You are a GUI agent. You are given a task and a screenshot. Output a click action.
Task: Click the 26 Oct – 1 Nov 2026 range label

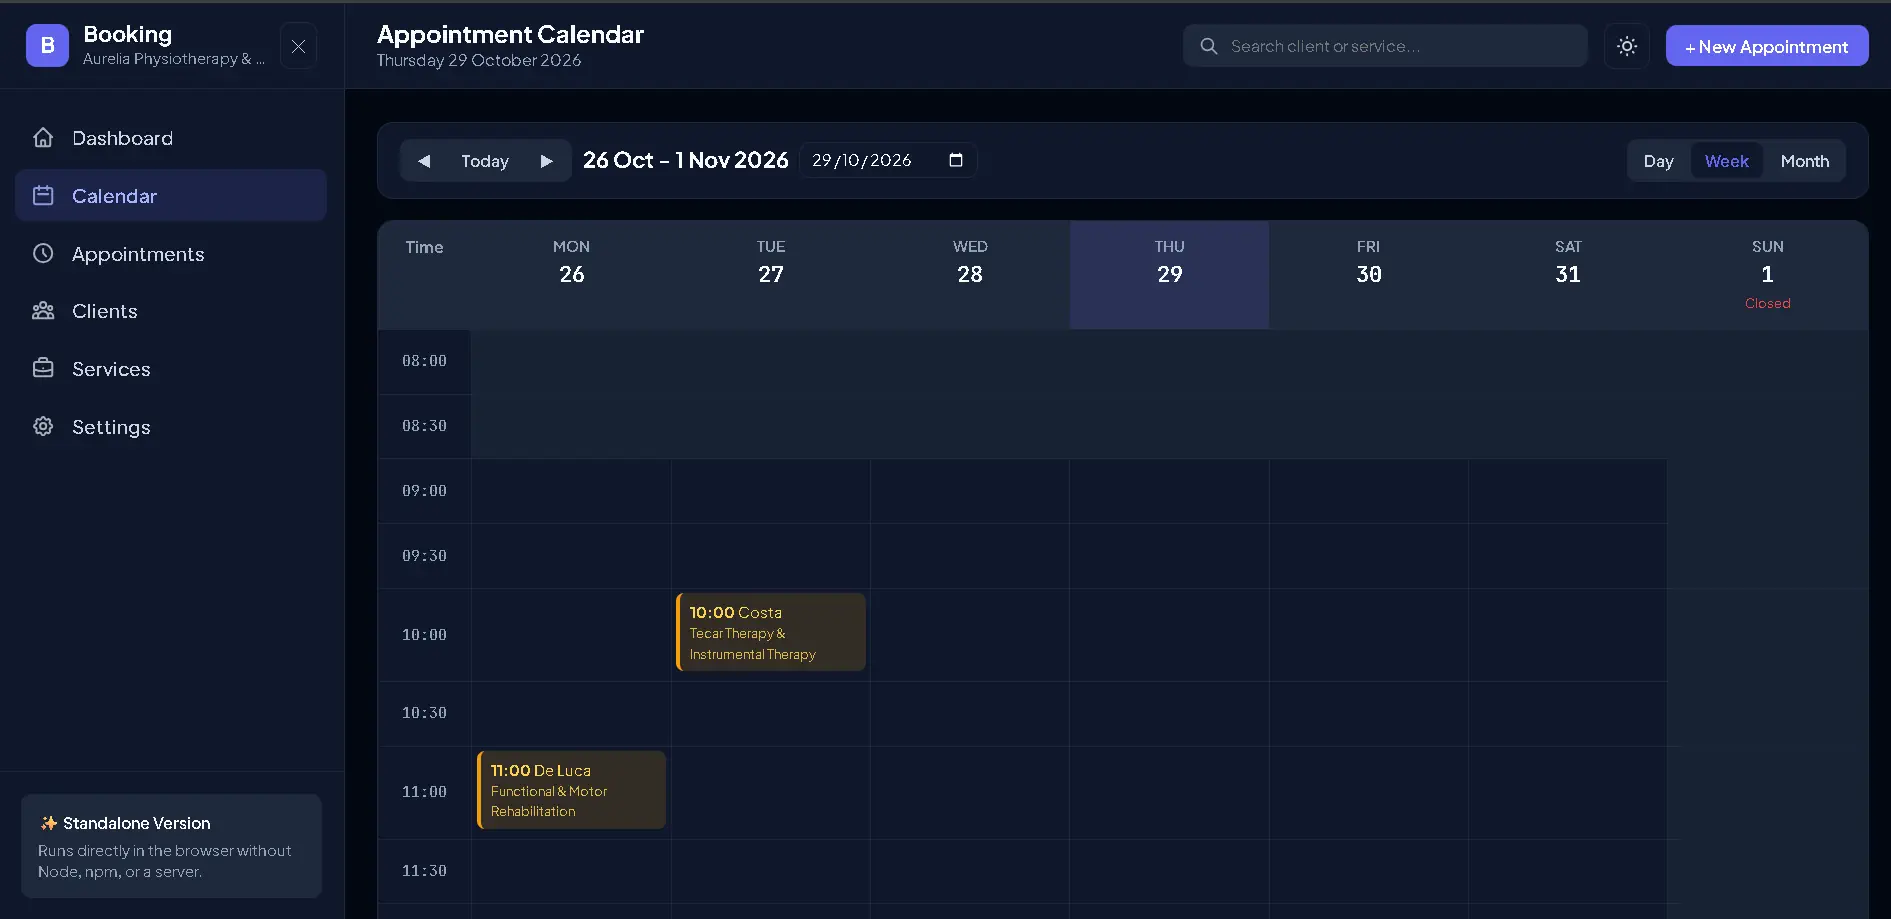pyautogui.click(x=686, y=160)
